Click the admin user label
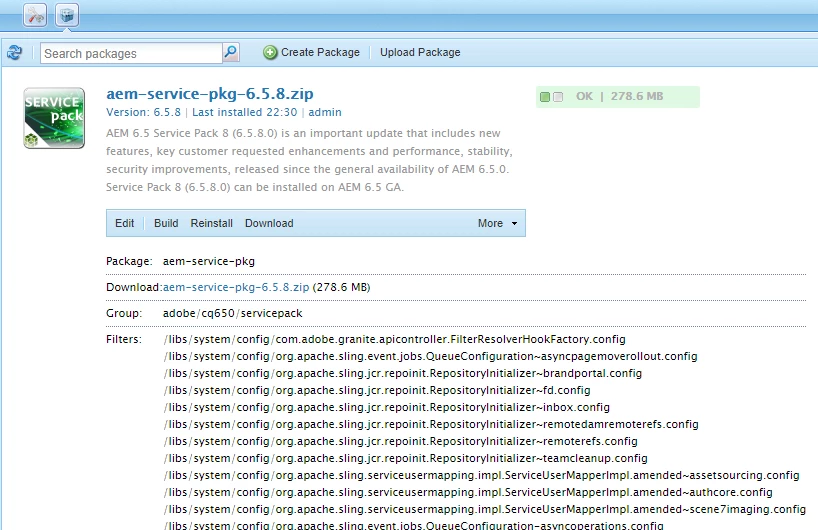 pos(325,112)
